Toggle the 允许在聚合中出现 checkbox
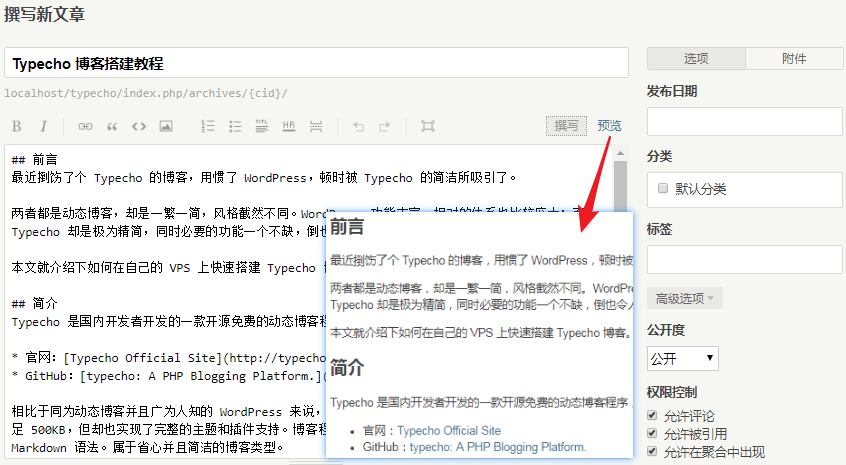846x465 pixels. 652,452
